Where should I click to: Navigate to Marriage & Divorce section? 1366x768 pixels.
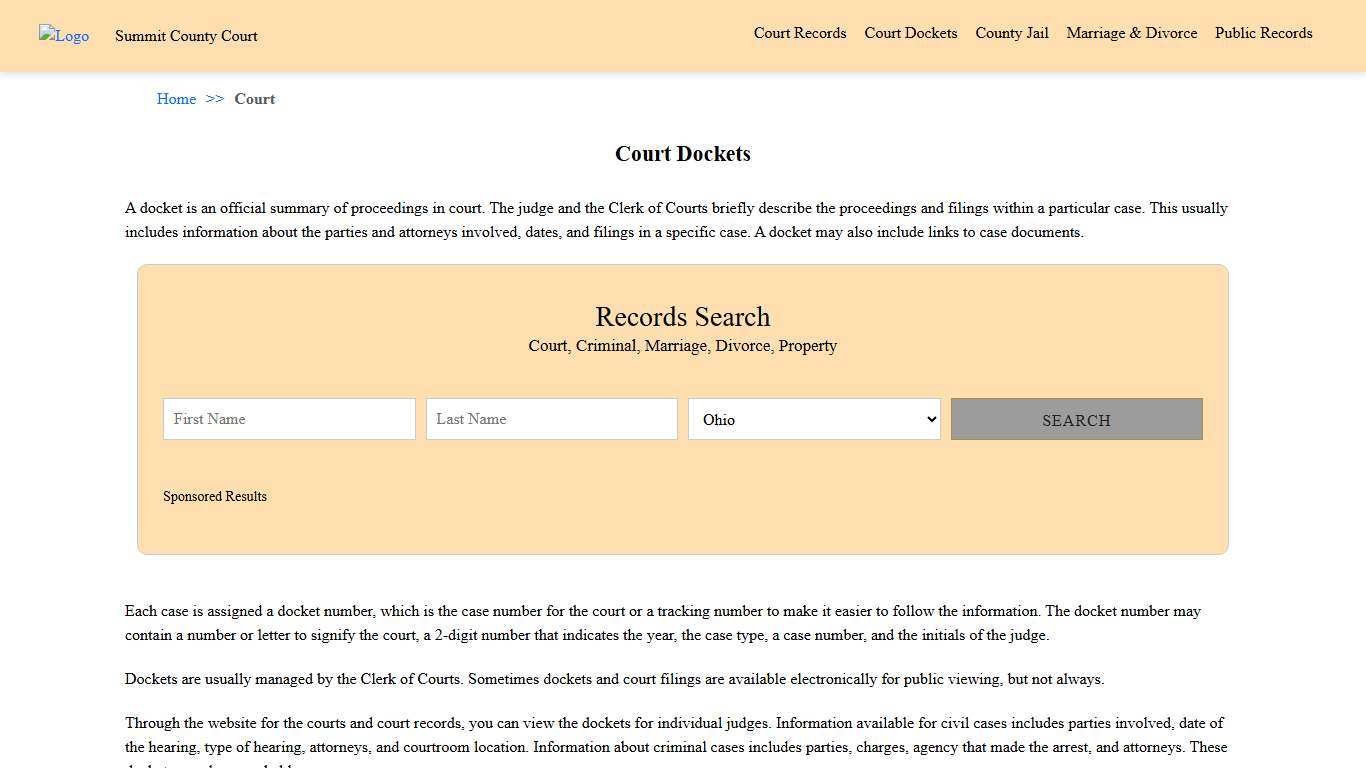1131,33
